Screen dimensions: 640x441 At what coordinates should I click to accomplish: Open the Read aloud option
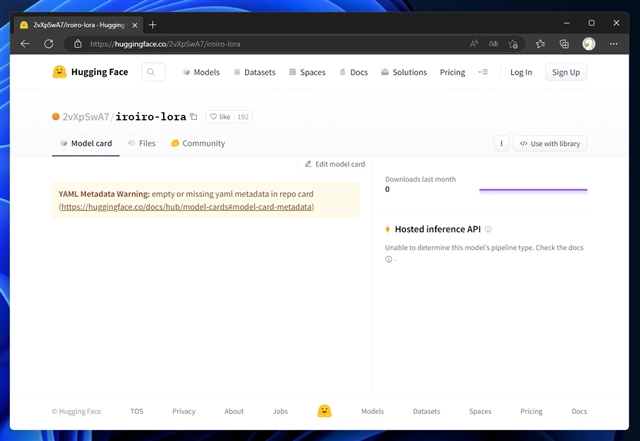click(474, 44)
